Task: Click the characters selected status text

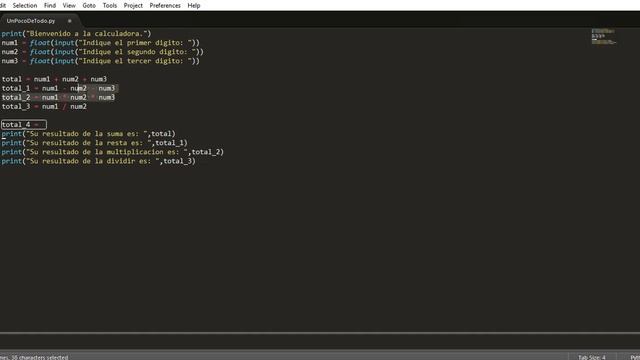Action: tap(34, 357)
